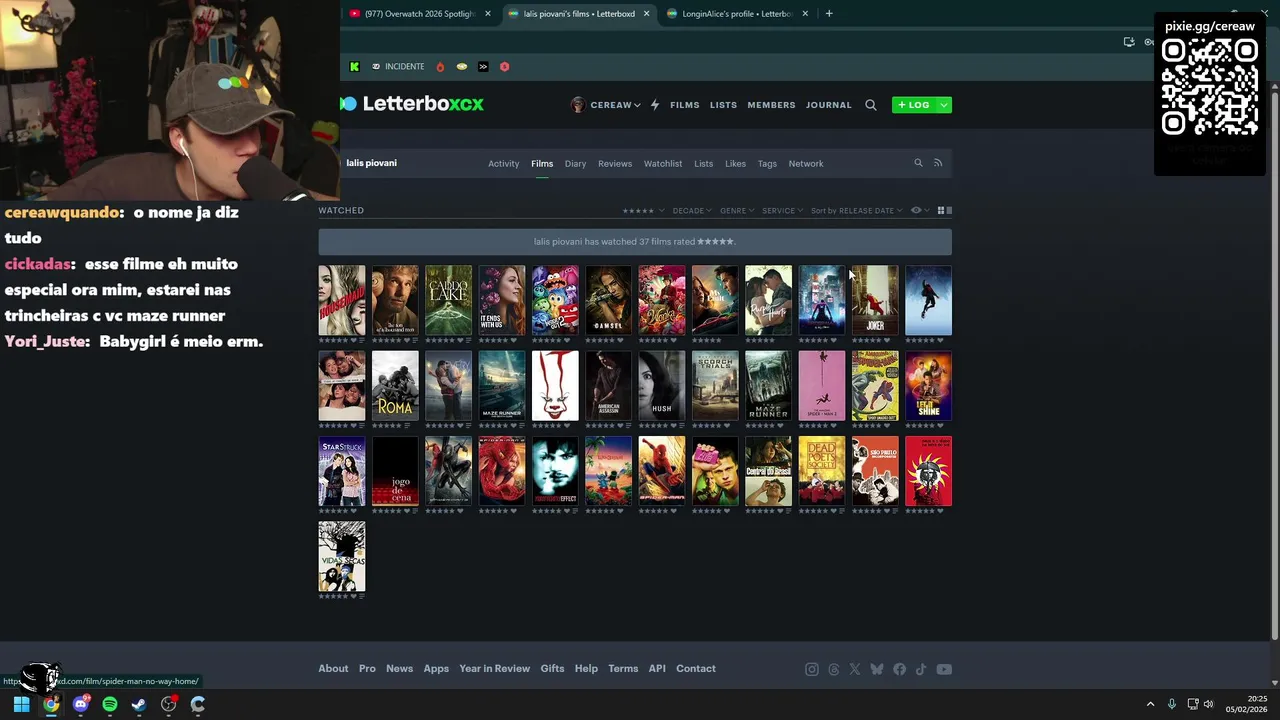Open Letterboxd Bluesky butterfly icon in the footer
The height and width of the screenshot is (720, 1280).
coord(877,669)
